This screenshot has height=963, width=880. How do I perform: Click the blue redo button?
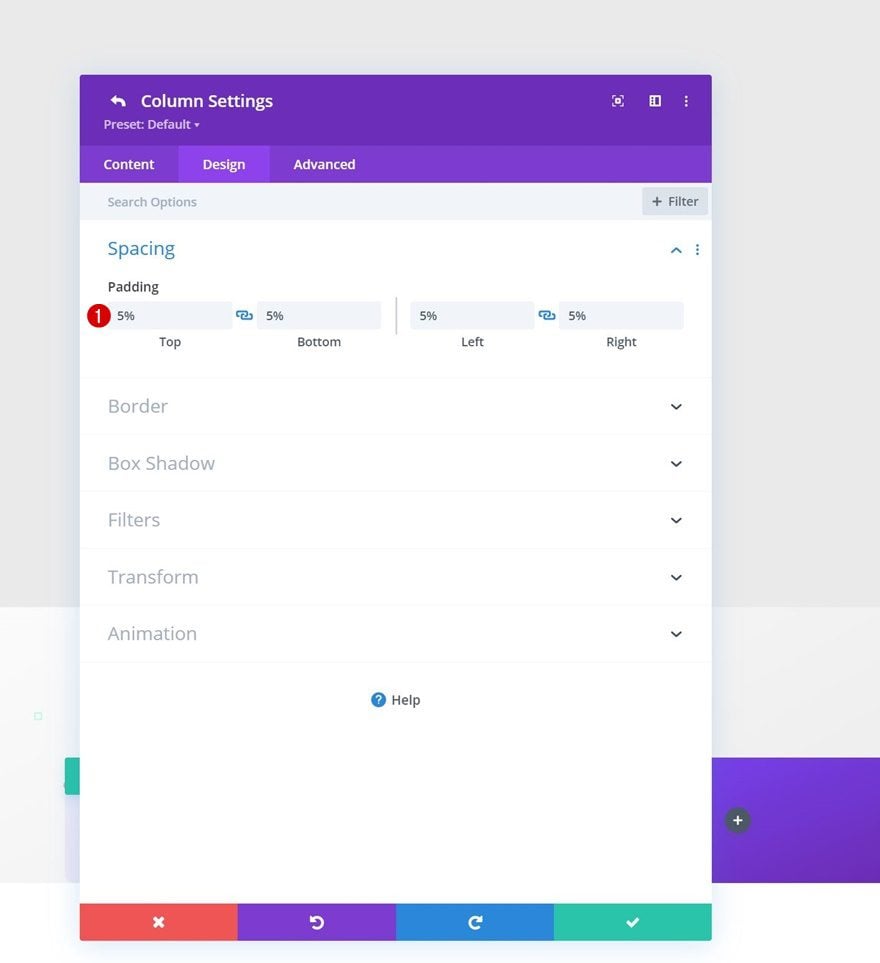(x=475, y=922)
